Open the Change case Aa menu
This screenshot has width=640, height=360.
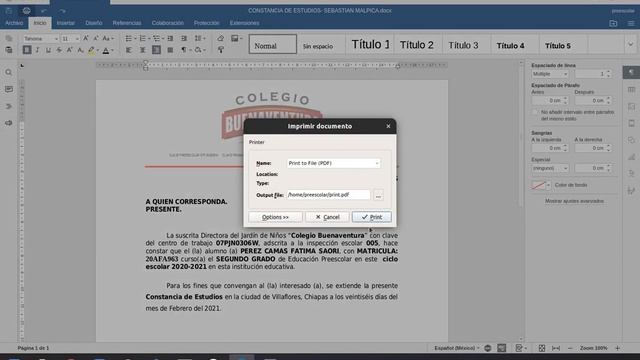click(x=108, y=38)
